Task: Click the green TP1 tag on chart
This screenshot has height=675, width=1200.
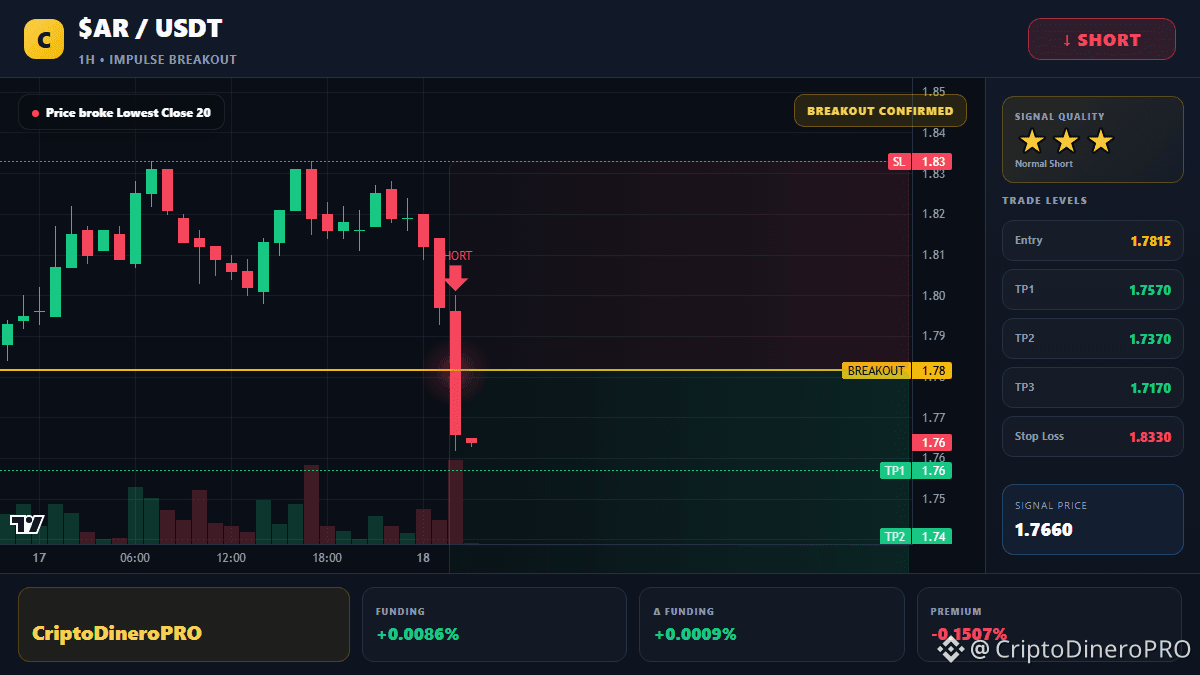Action: click(895, 471)
